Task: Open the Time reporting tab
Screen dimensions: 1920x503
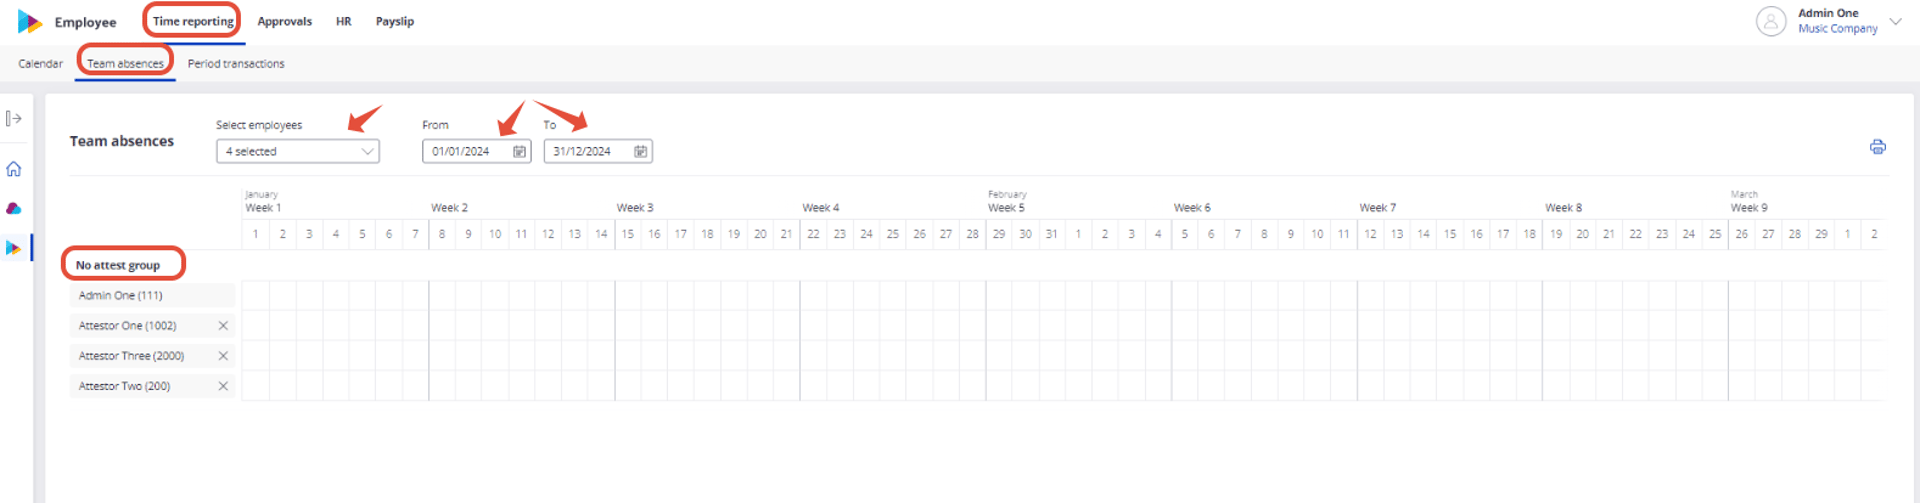Action: click(x=193, y=21)
